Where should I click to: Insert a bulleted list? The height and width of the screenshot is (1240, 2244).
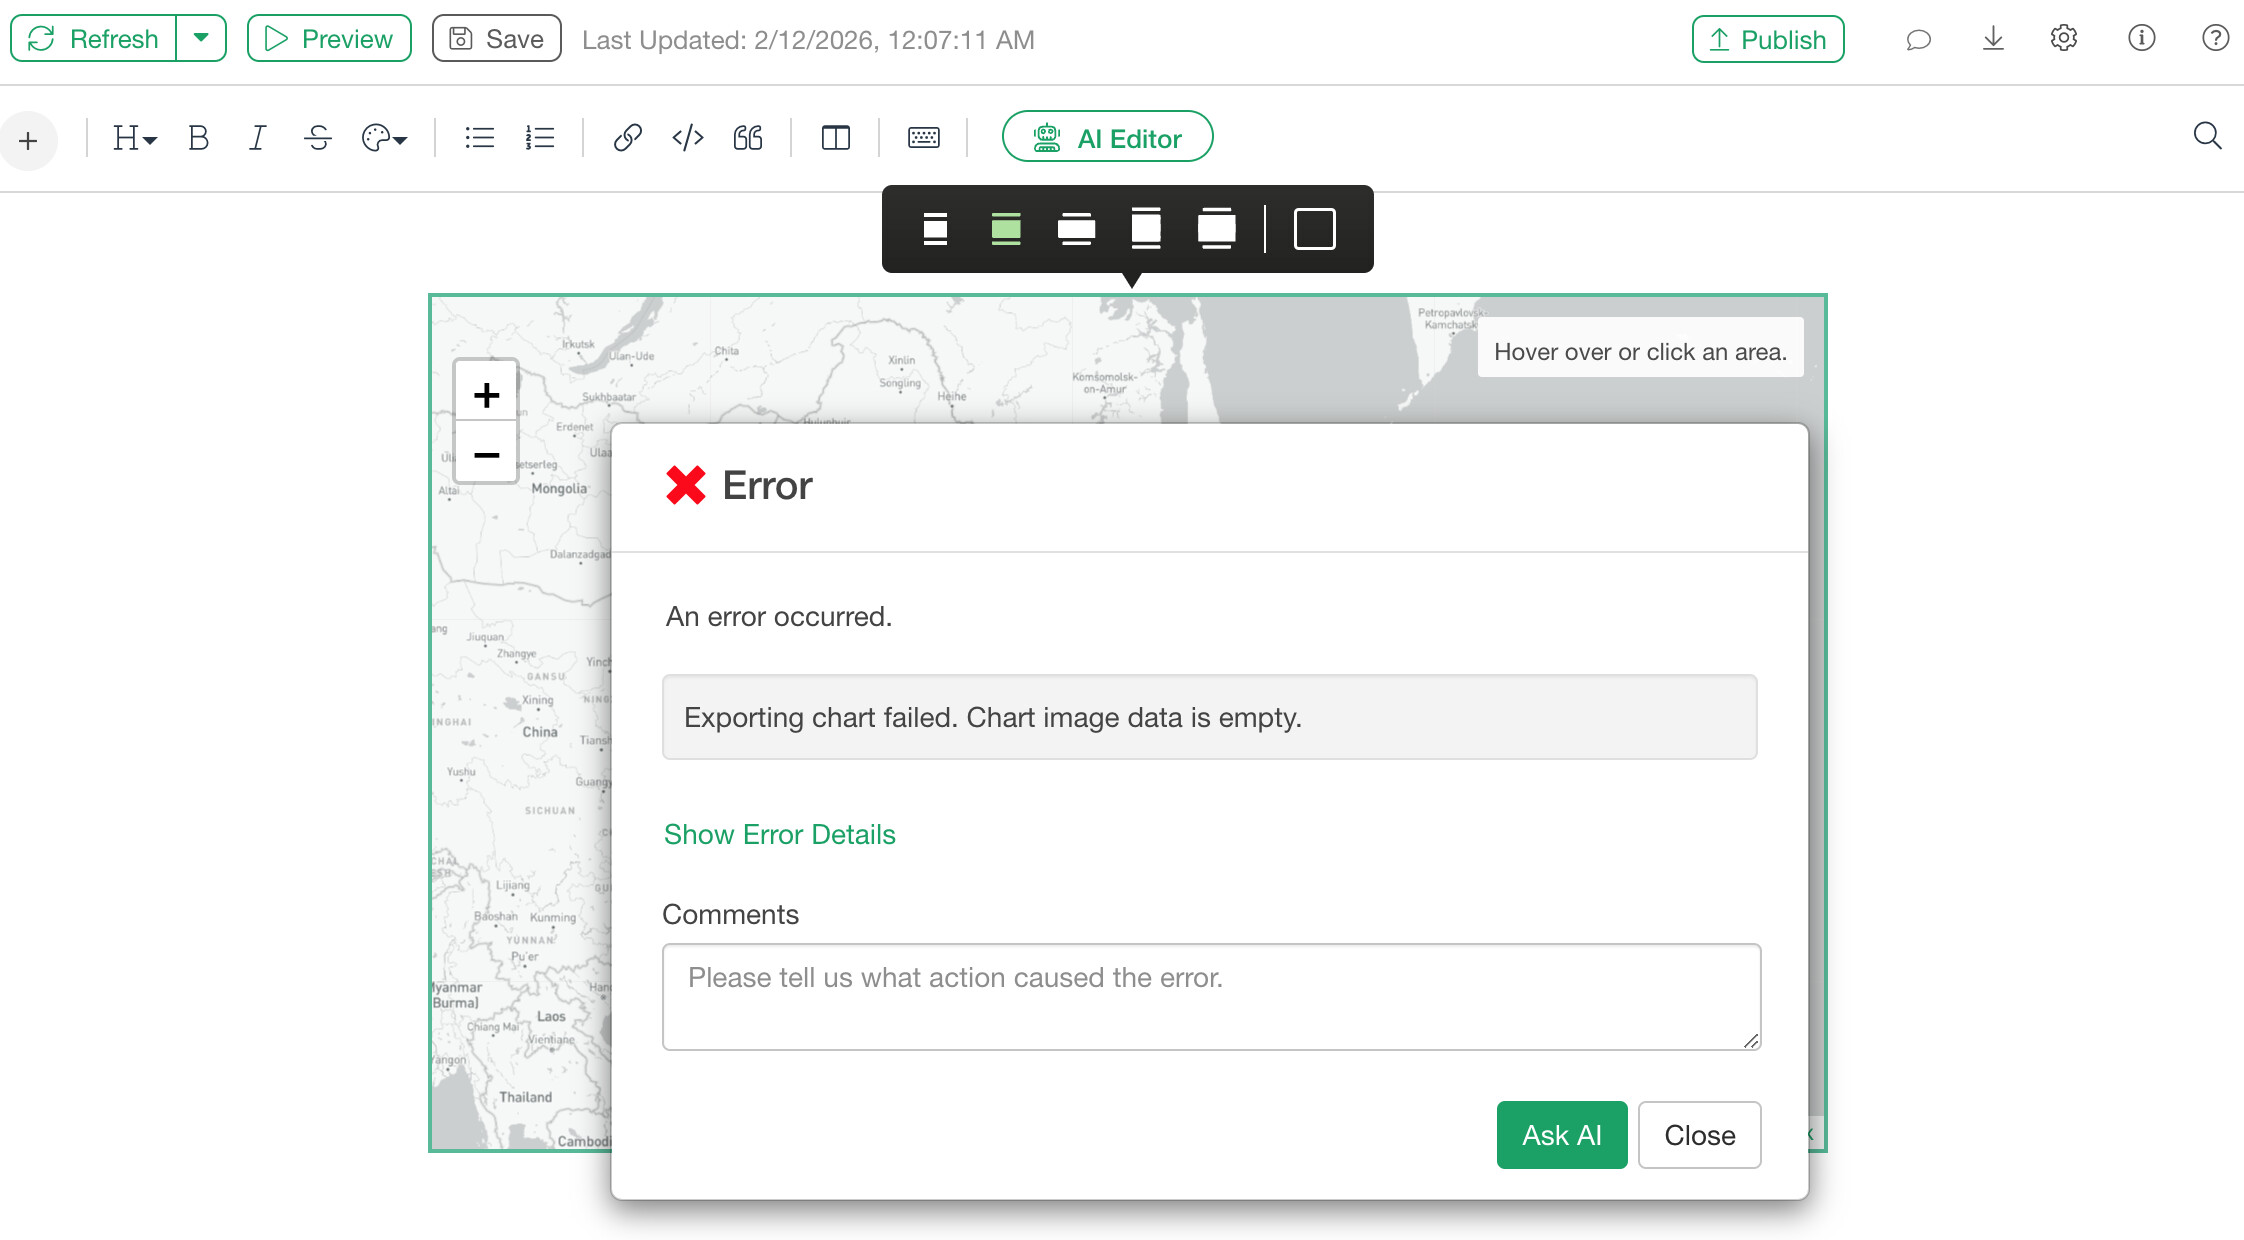pos(480,138)
